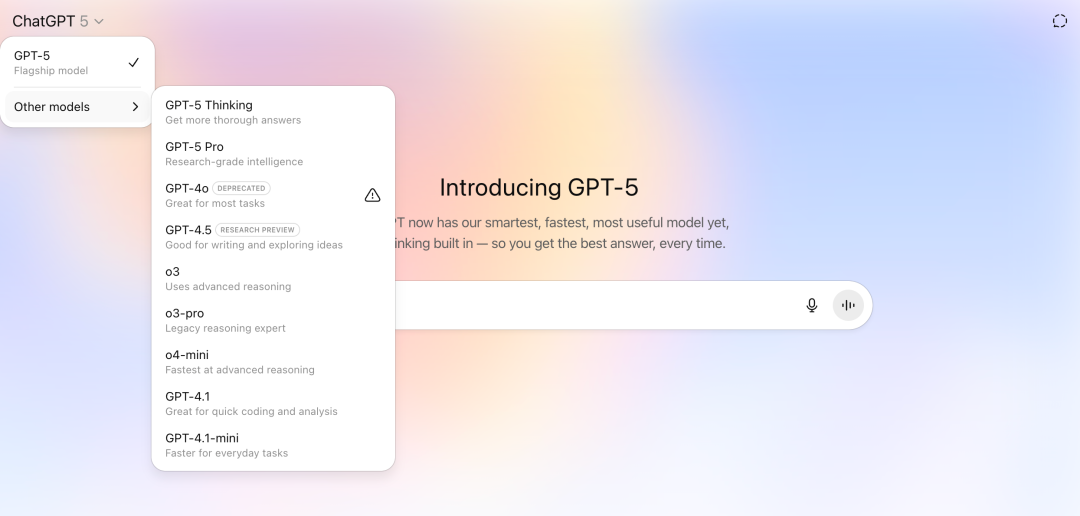
Task: Select GPT-4.5 research preview model
Action: click(x=273, y=237)
